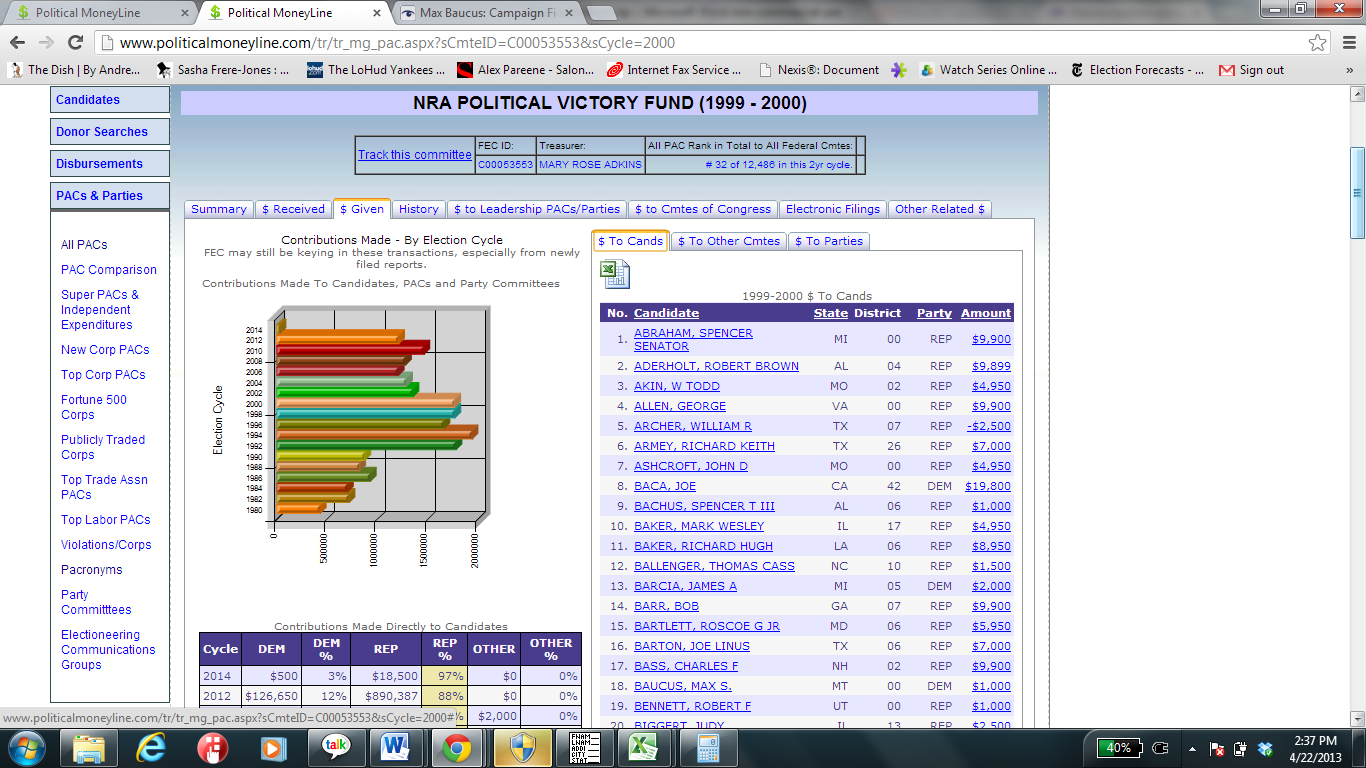The width and height of the screenshot is (1366, 768).
Task: Sort table by Candidate column header
Action: tap(666, 313)
